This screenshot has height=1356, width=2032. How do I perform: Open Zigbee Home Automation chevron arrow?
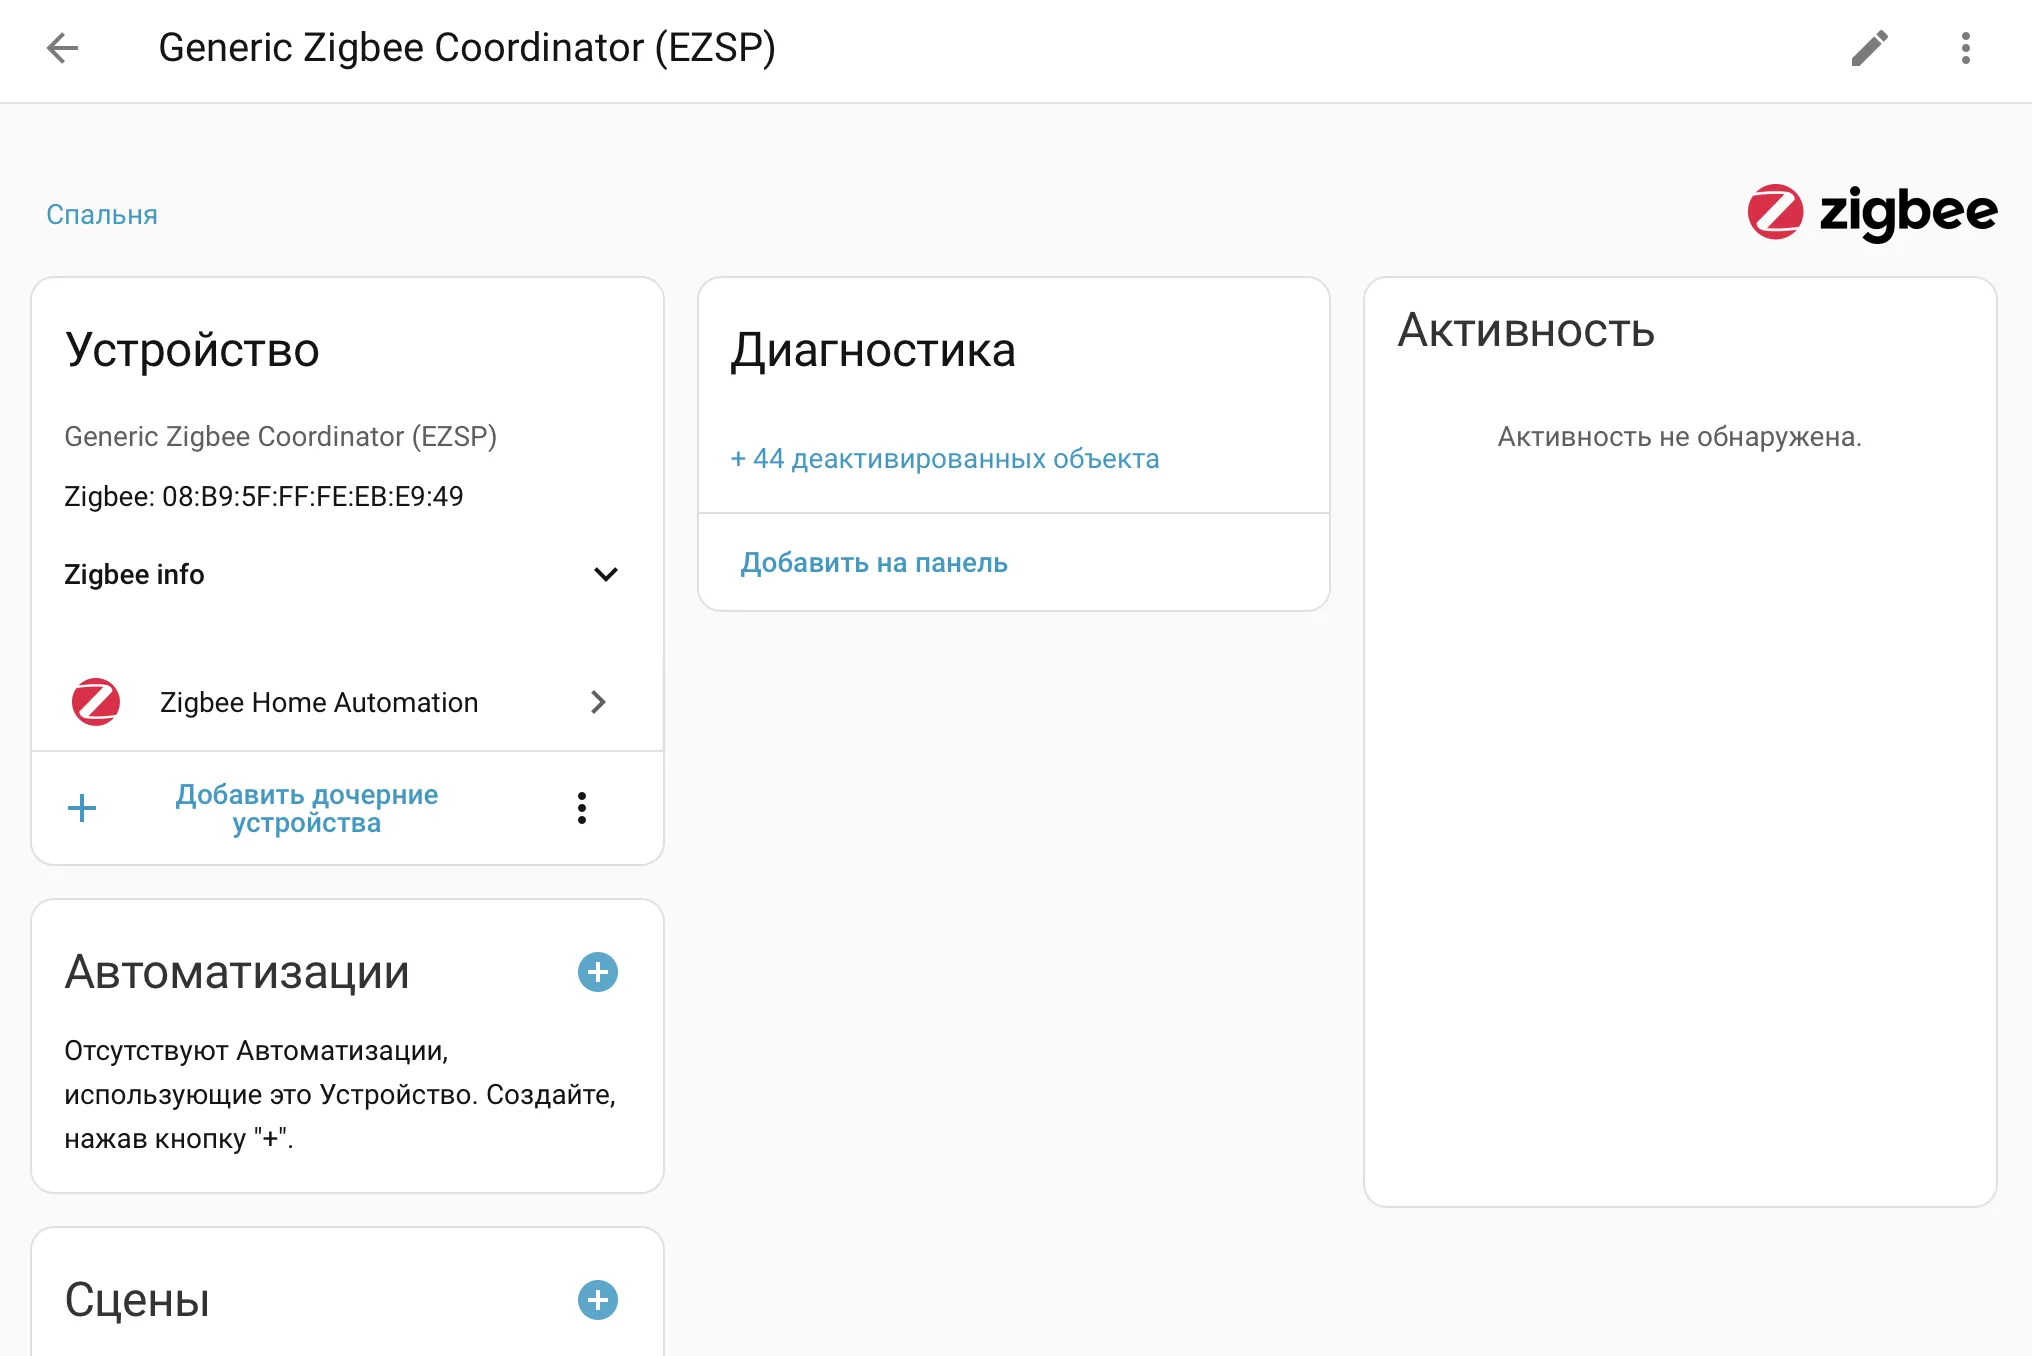598,702
